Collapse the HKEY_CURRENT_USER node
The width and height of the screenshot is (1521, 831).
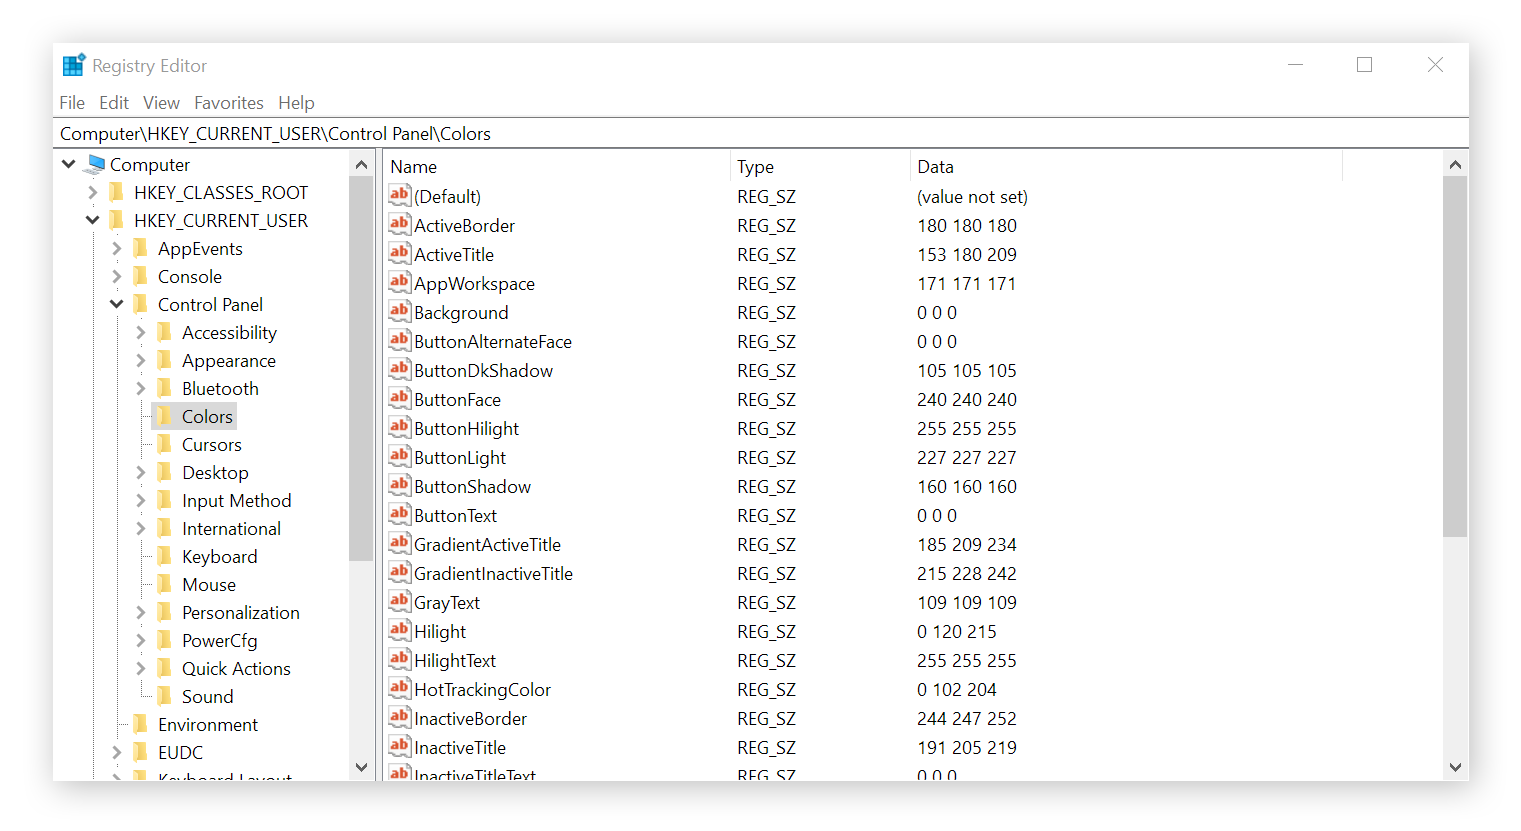point(93,220)
